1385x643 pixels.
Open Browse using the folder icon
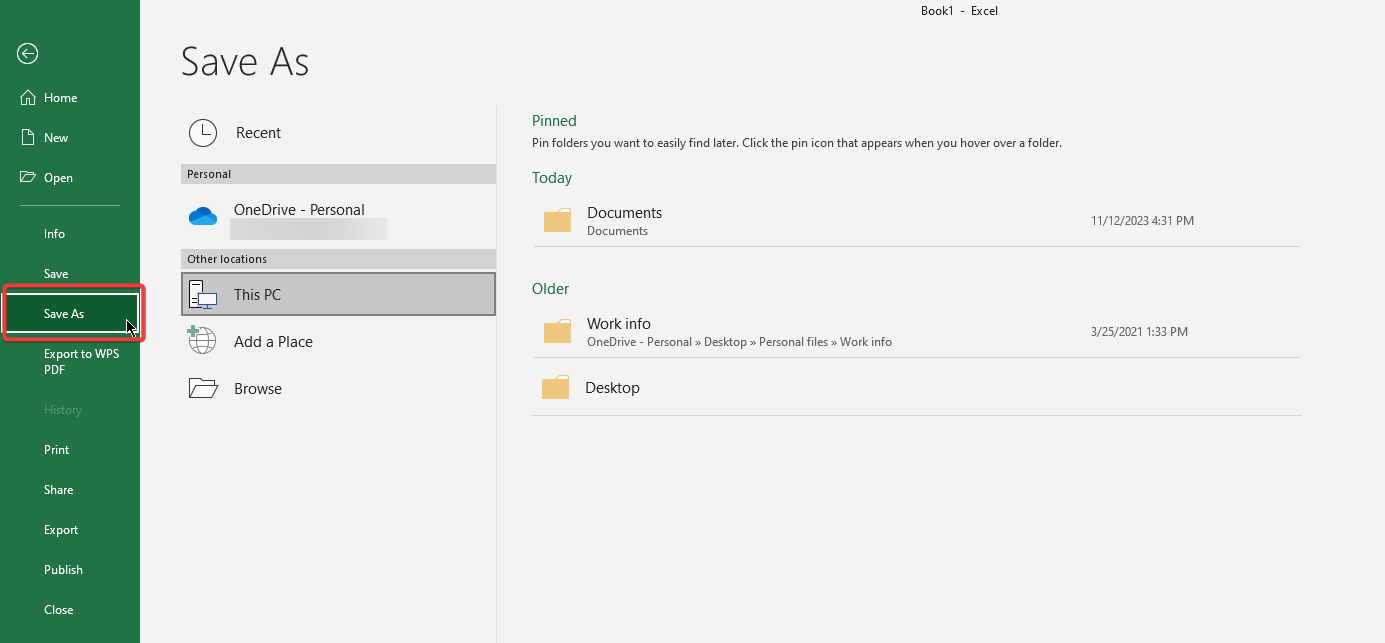pos(201,388)
